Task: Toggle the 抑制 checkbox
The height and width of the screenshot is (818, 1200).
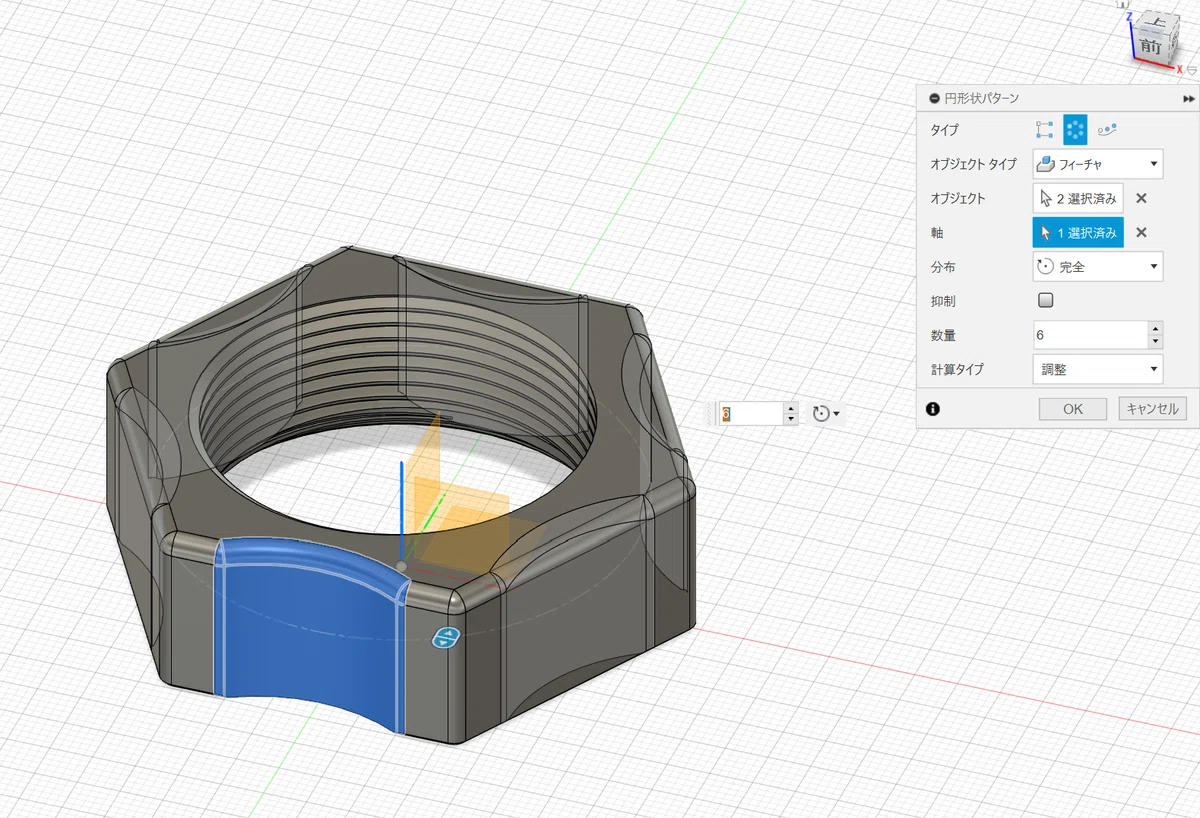Action: coord(1046,300)
